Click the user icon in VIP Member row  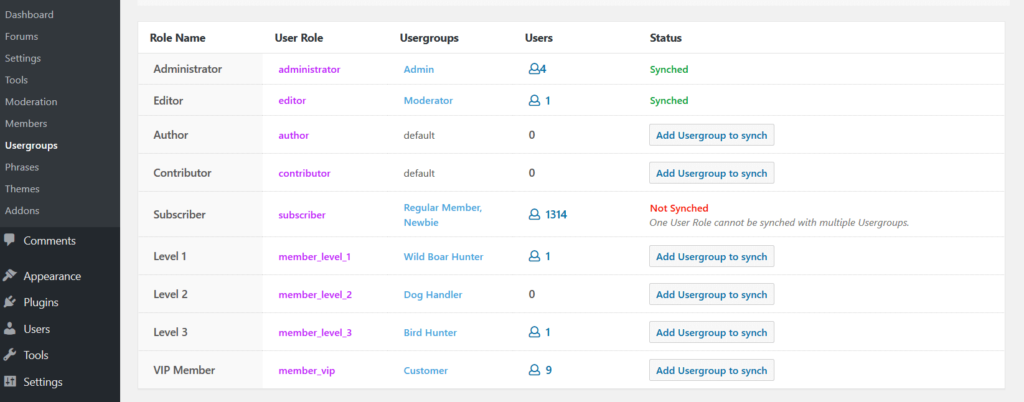534,370
